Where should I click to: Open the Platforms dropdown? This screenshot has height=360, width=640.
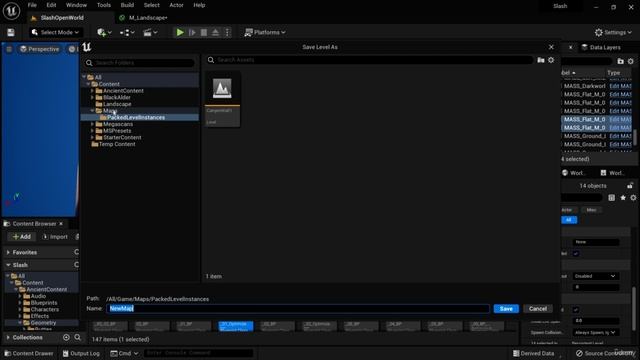click(x=265, y=32)
